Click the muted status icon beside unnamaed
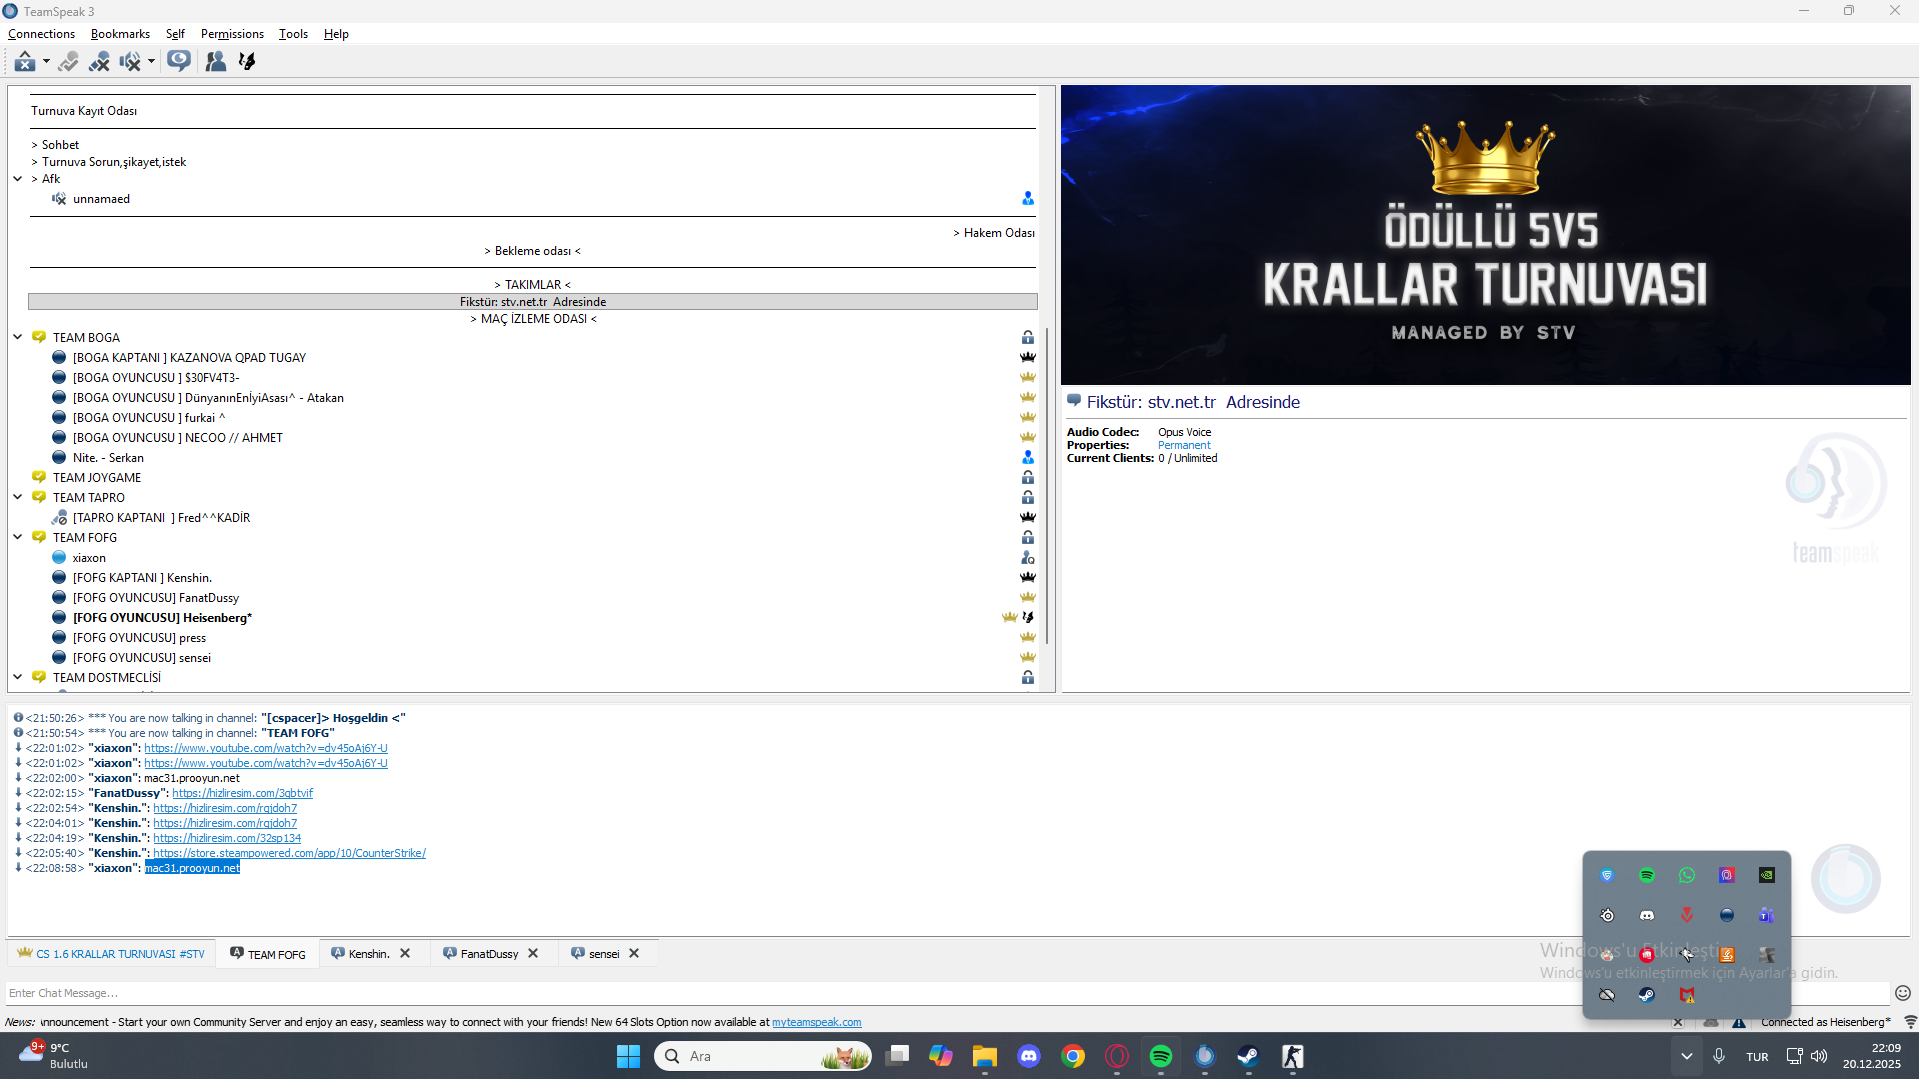Screen dimensions: 1919x1079 (59, 199)
